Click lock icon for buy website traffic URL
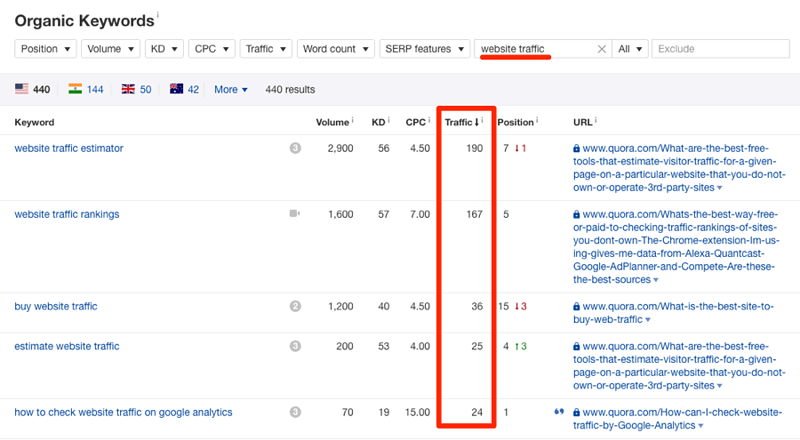The image size is (800, 440). [x=577, y=306]
